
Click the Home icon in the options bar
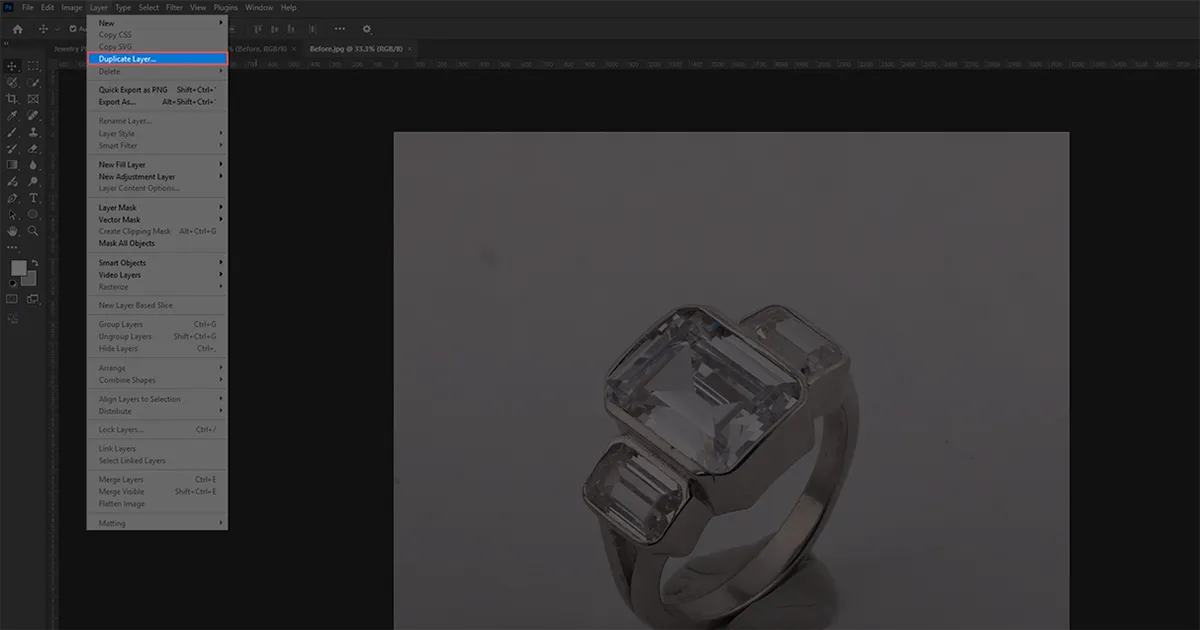[x=17, y=29]
